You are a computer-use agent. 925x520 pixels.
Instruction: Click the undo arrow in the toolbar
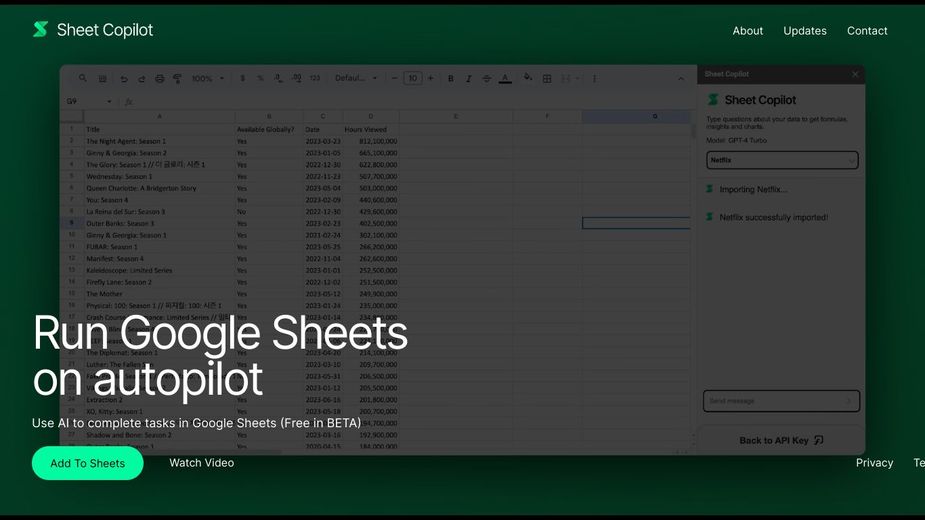124,78
